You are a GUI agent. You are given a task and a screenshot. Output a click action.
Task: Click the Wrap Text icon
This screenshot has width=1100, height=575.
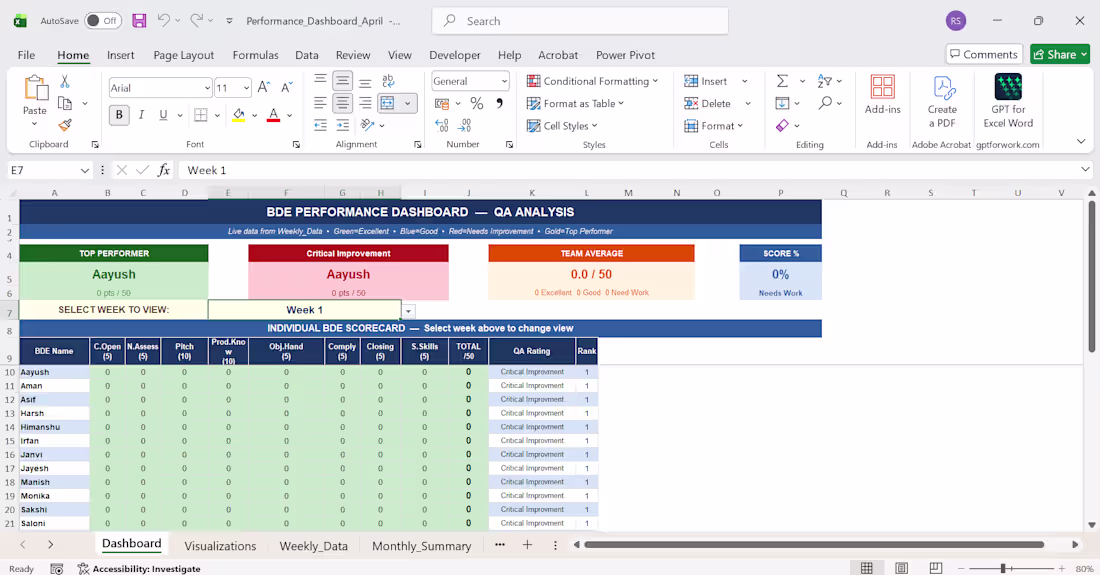[388, 81]
